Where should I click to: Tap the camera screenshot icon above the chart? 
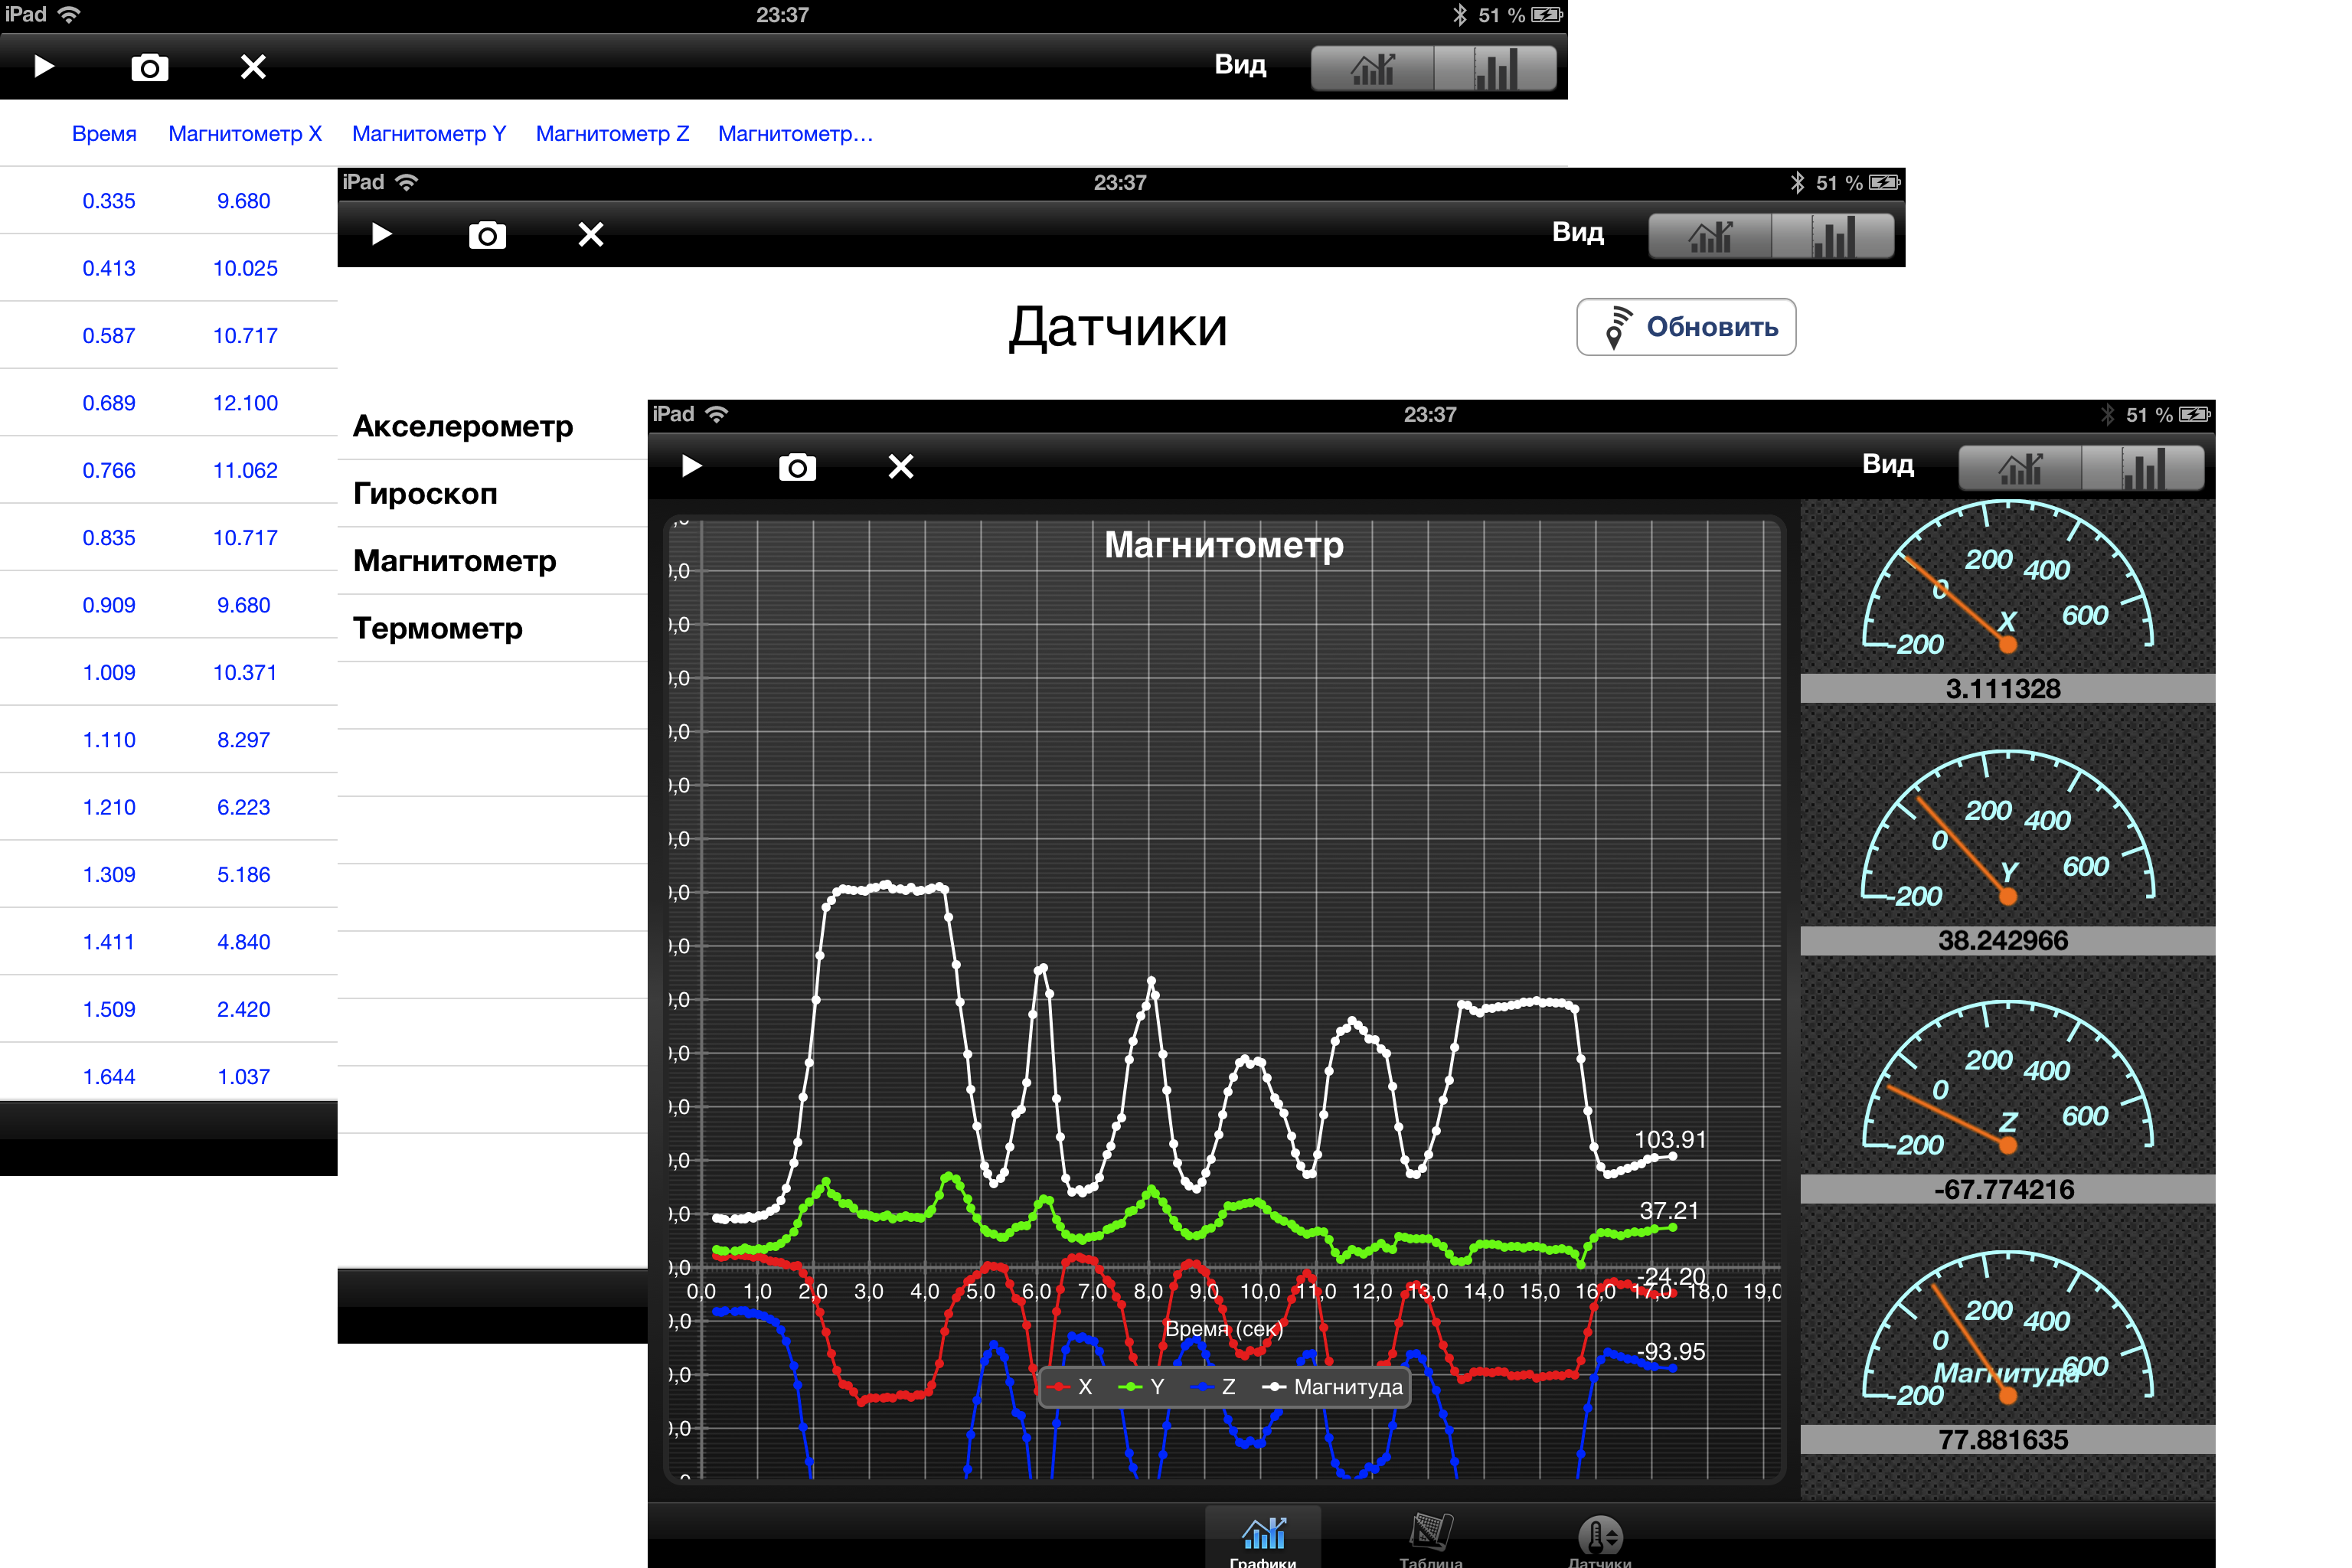pyautogui.click(x=797, y=467)
